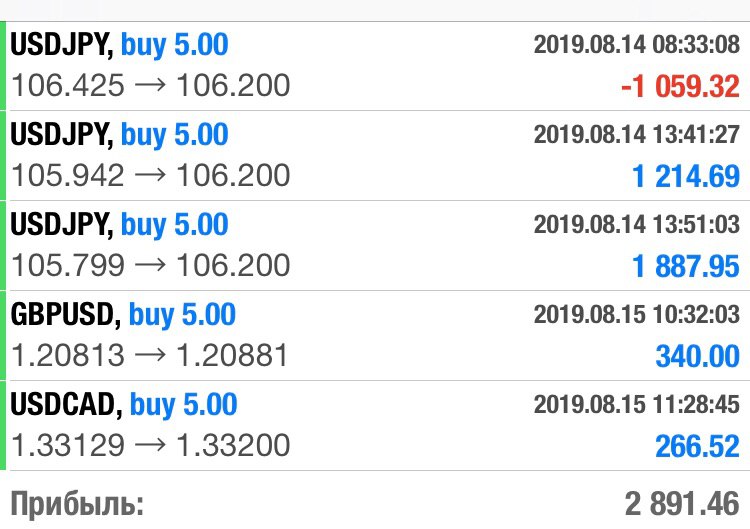Screen dimensions: 750x529
Task: Click price range 105.942 → 106.200
Action: tap(151, 175)
